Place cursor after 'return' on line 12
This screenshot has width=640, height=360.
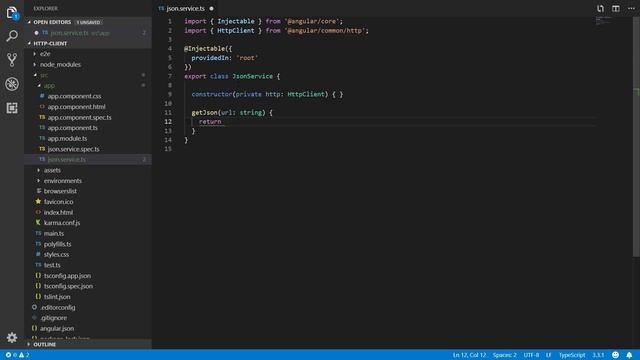tap(222, 122)
